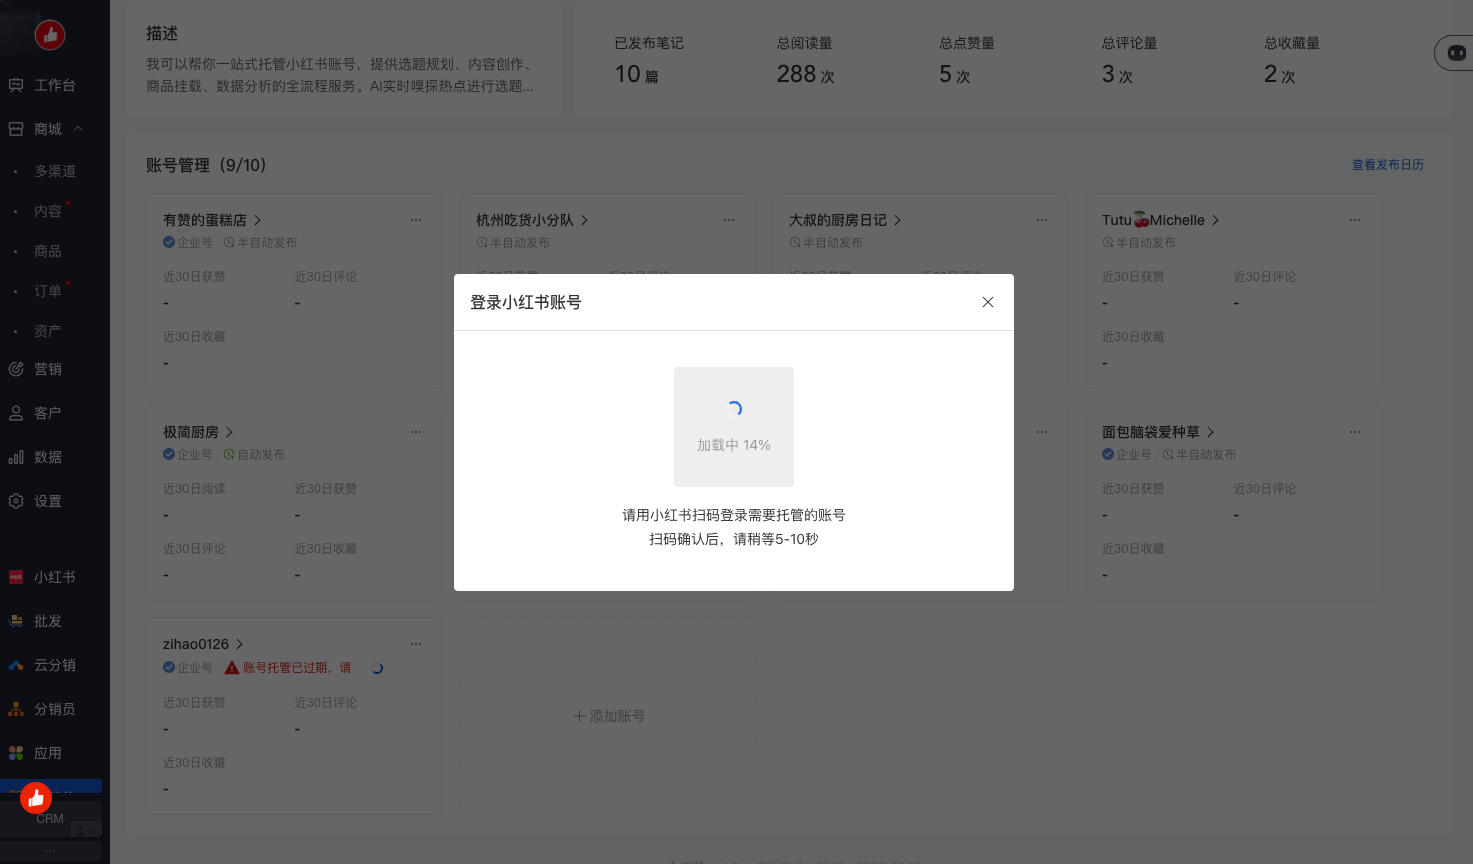This screenshot has width=1473, height=864.
Task: Open 数据 analytics section
Action: pos(47,457)
